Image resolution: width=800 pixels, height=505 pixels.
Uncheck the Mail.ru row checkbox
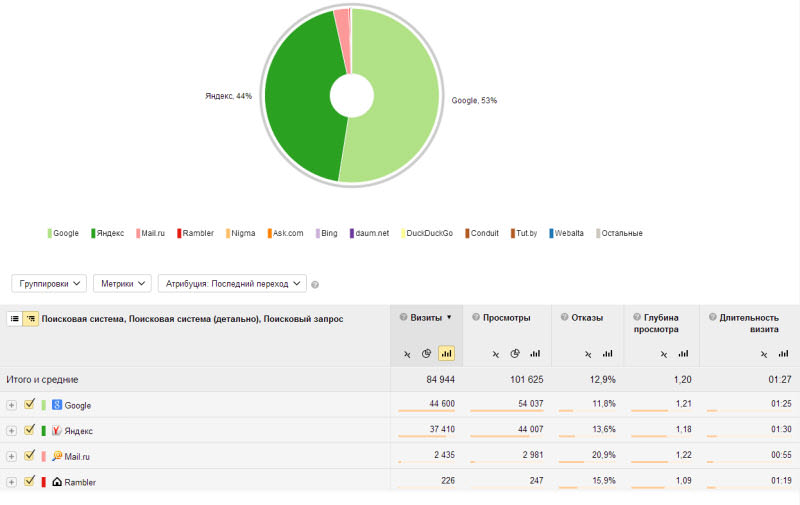[x=29, y=455]
